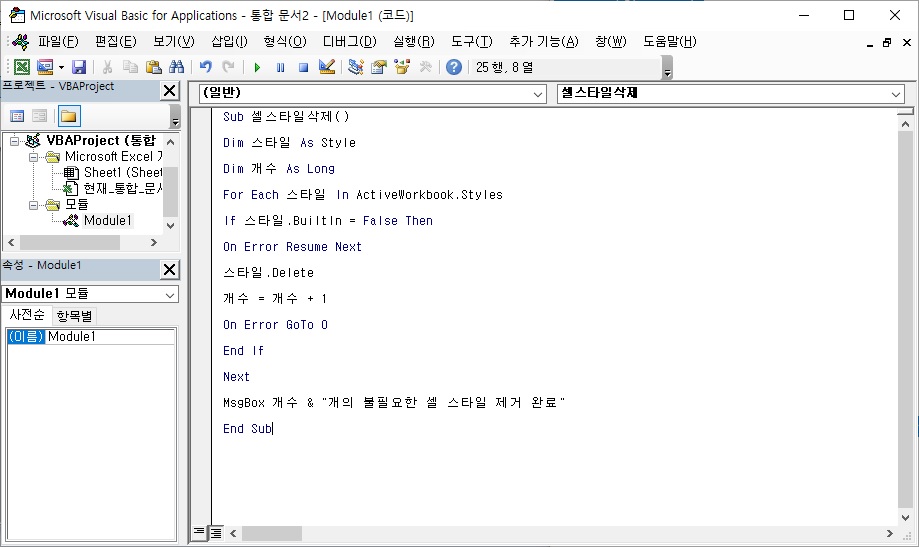The image size is (919, 547).
Task: Click project tree scroll right arrow
Action: (x=154, y=242)
